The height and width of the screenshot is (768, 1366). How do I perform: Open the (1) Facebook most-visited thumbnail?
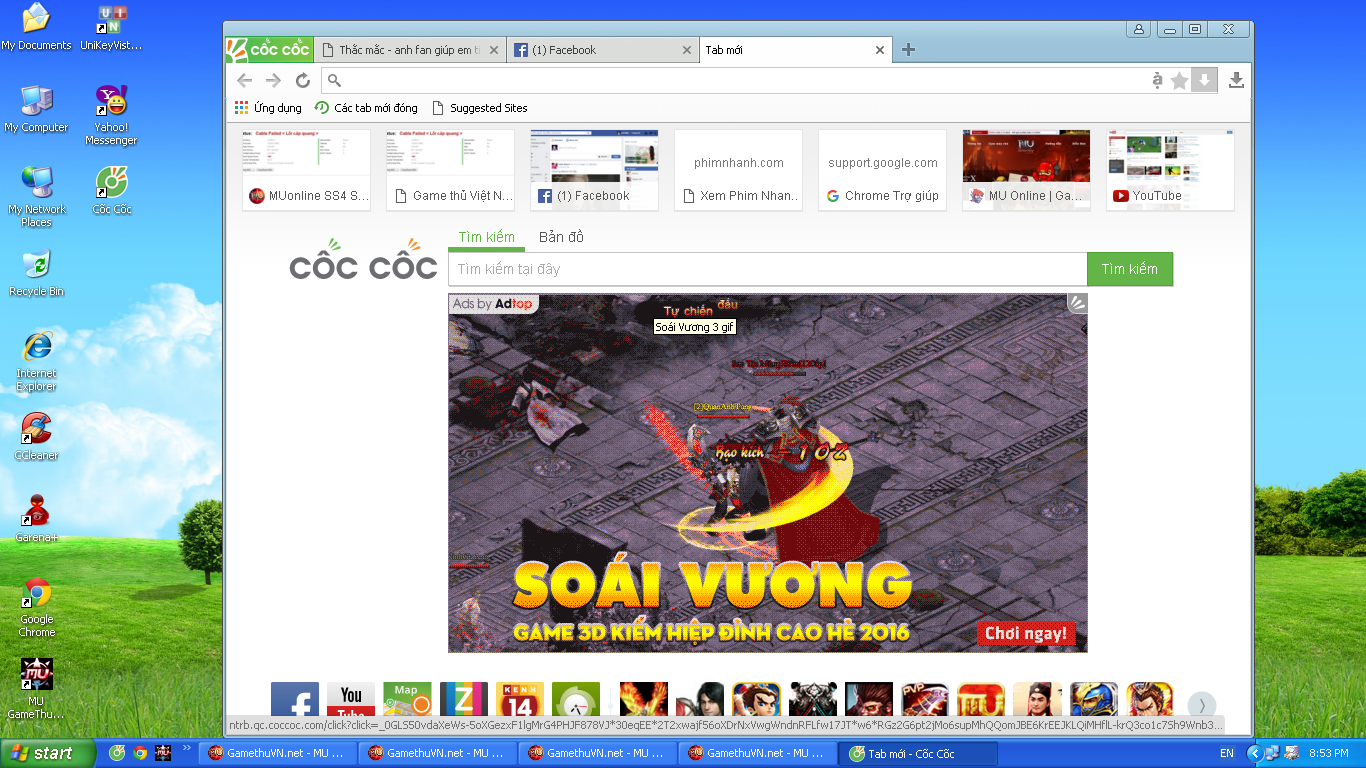595,170
